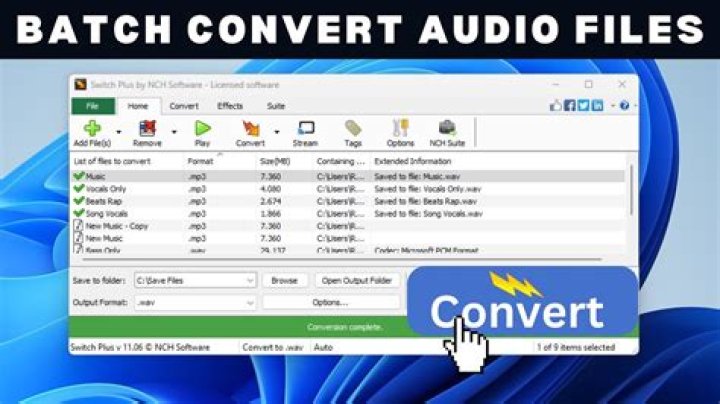Click the New Music - Copy file icon
Viewport: 720px width, 404px height.
tap(79, 225)
